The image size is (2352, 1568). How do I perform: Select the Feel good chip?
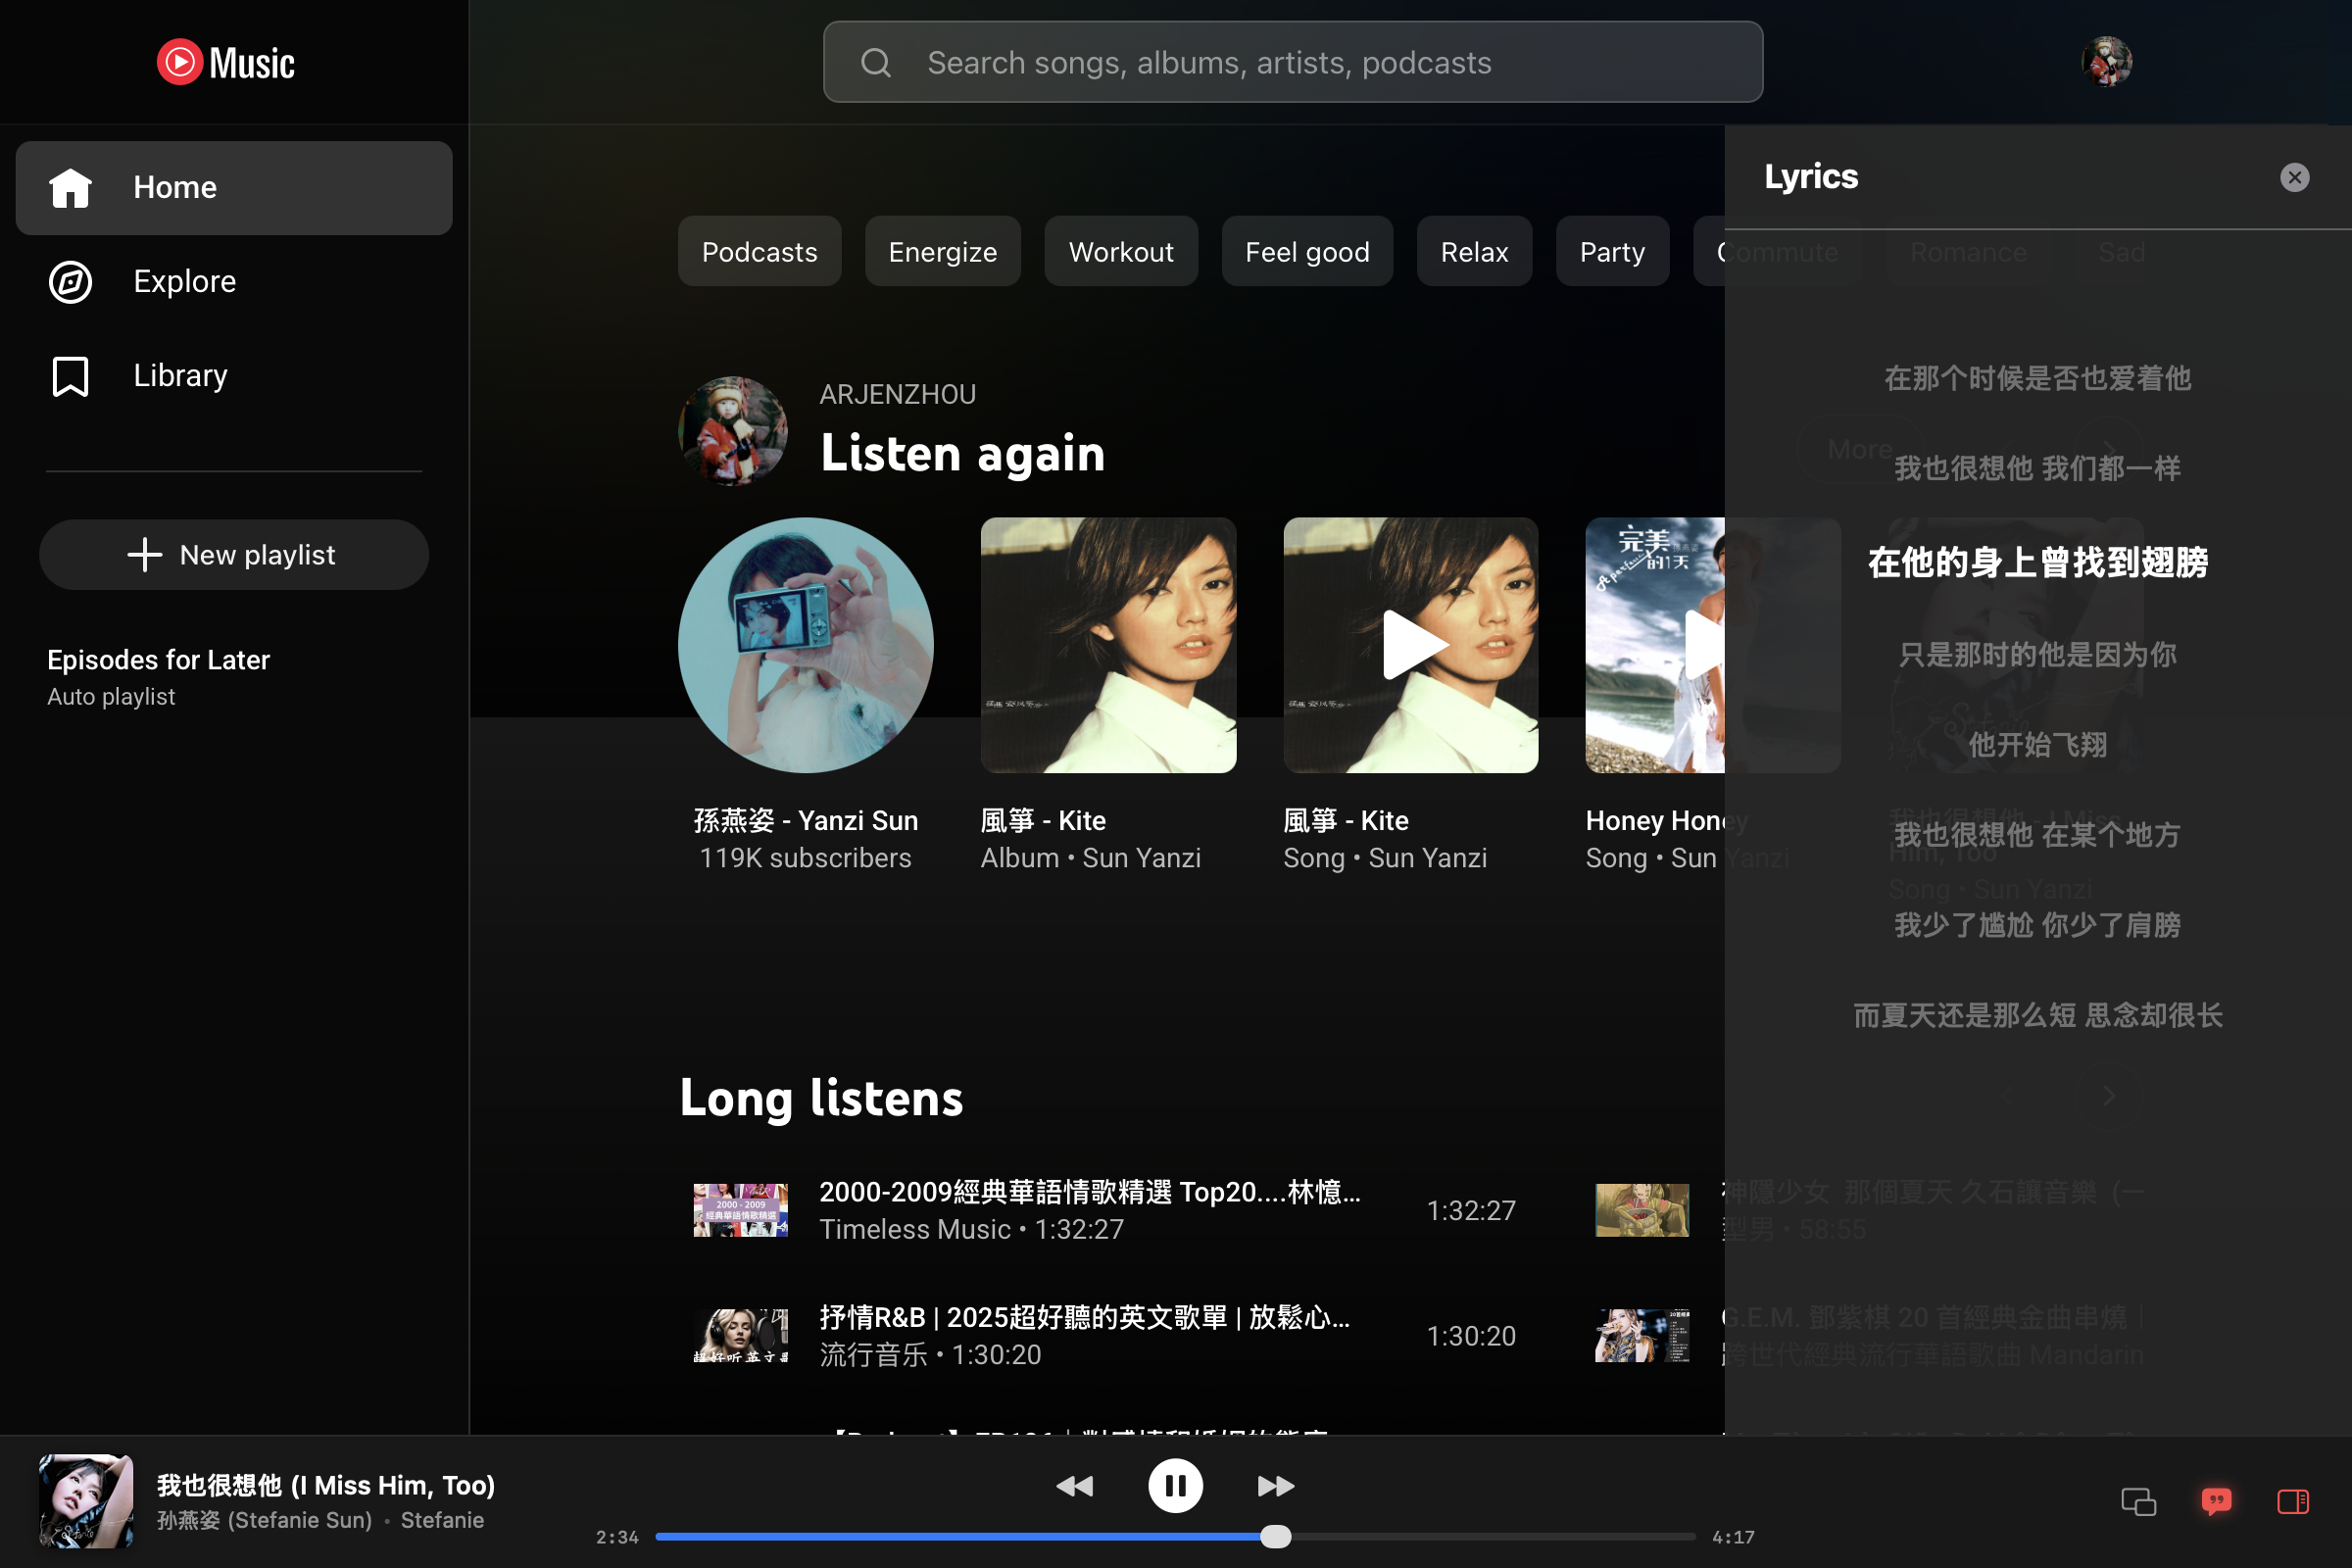point(1307,251)
